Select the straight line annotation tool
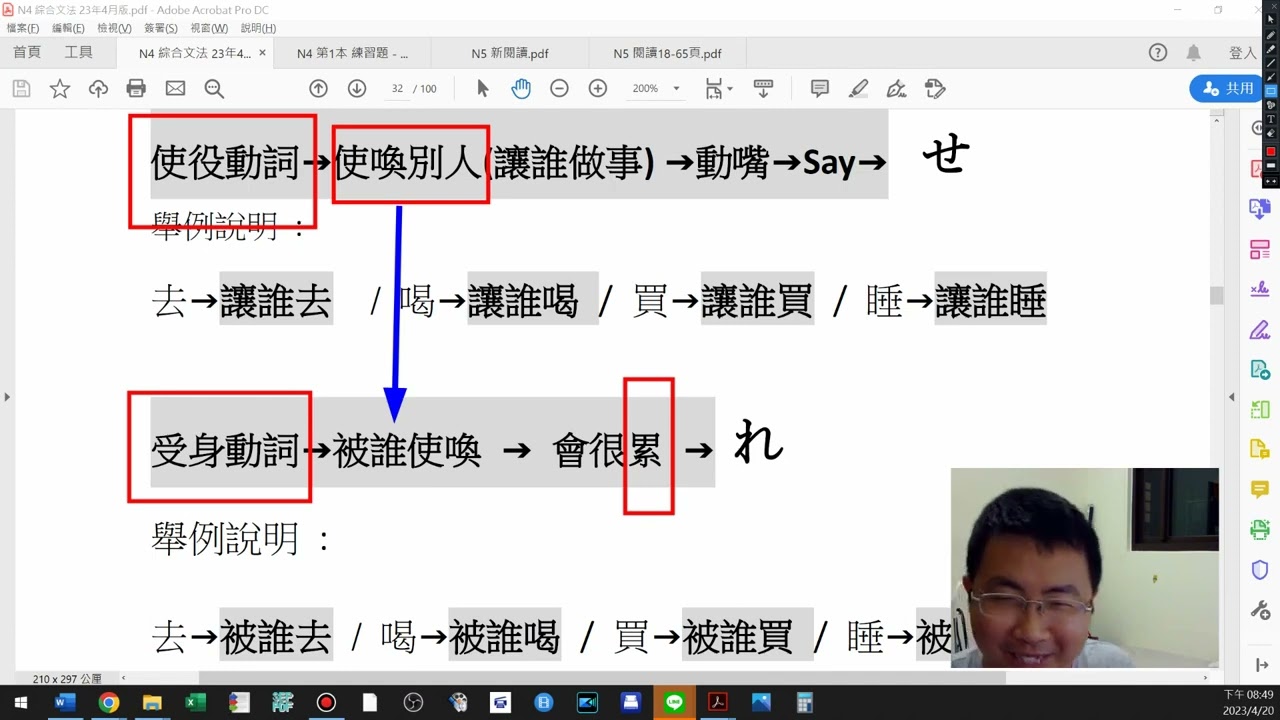This screenshot has width=1280, height=720. click(1271, 63)
